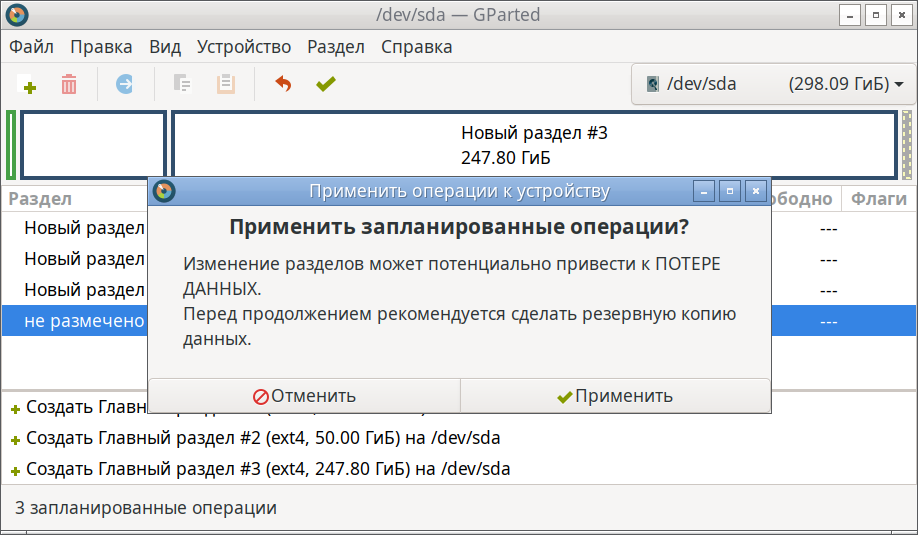Open the Вид menu

coord(165,47)
